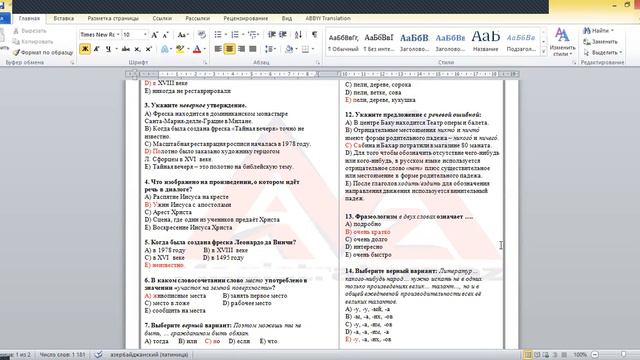The height and width of the screenshot is (360, 640).
Task: Open the ABBYY Translation tab
Action: [x=328, y=18]
